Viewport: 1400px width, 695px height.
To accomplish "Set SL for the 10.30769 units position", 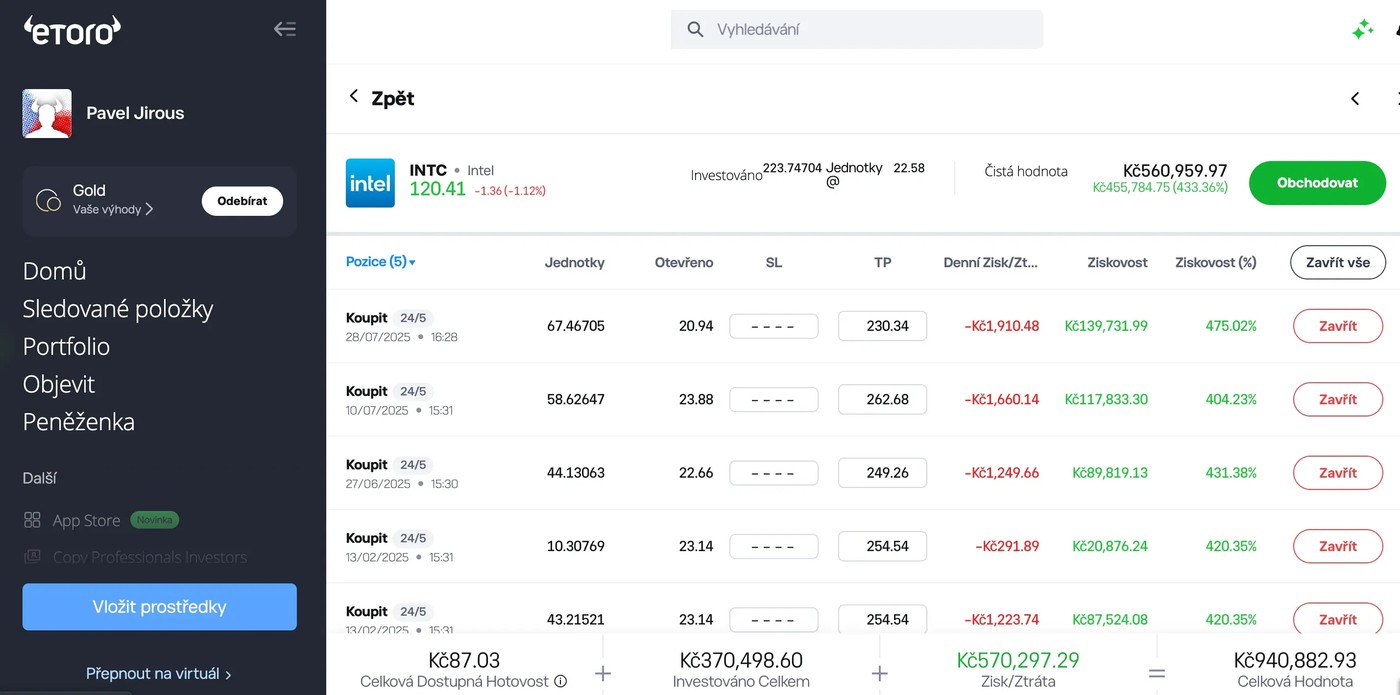I will click(774, 547).
